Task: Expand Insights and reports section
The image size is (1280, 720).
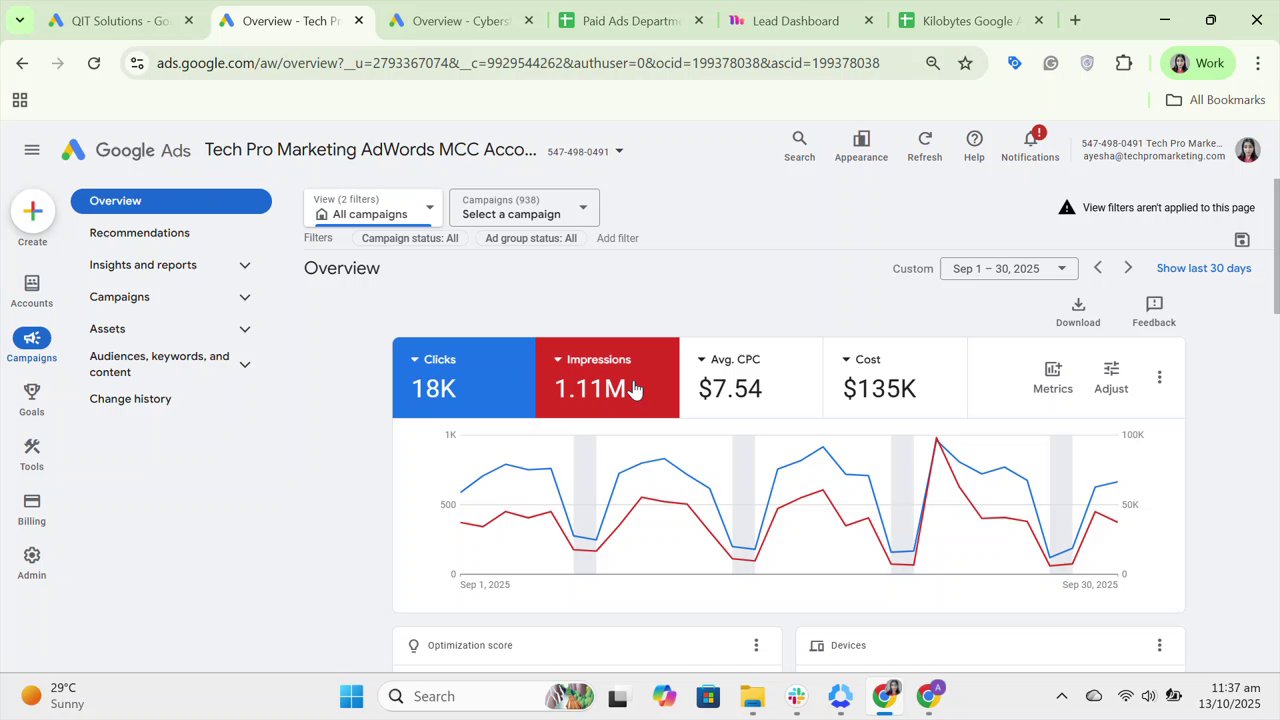Action: pos(245,265)
